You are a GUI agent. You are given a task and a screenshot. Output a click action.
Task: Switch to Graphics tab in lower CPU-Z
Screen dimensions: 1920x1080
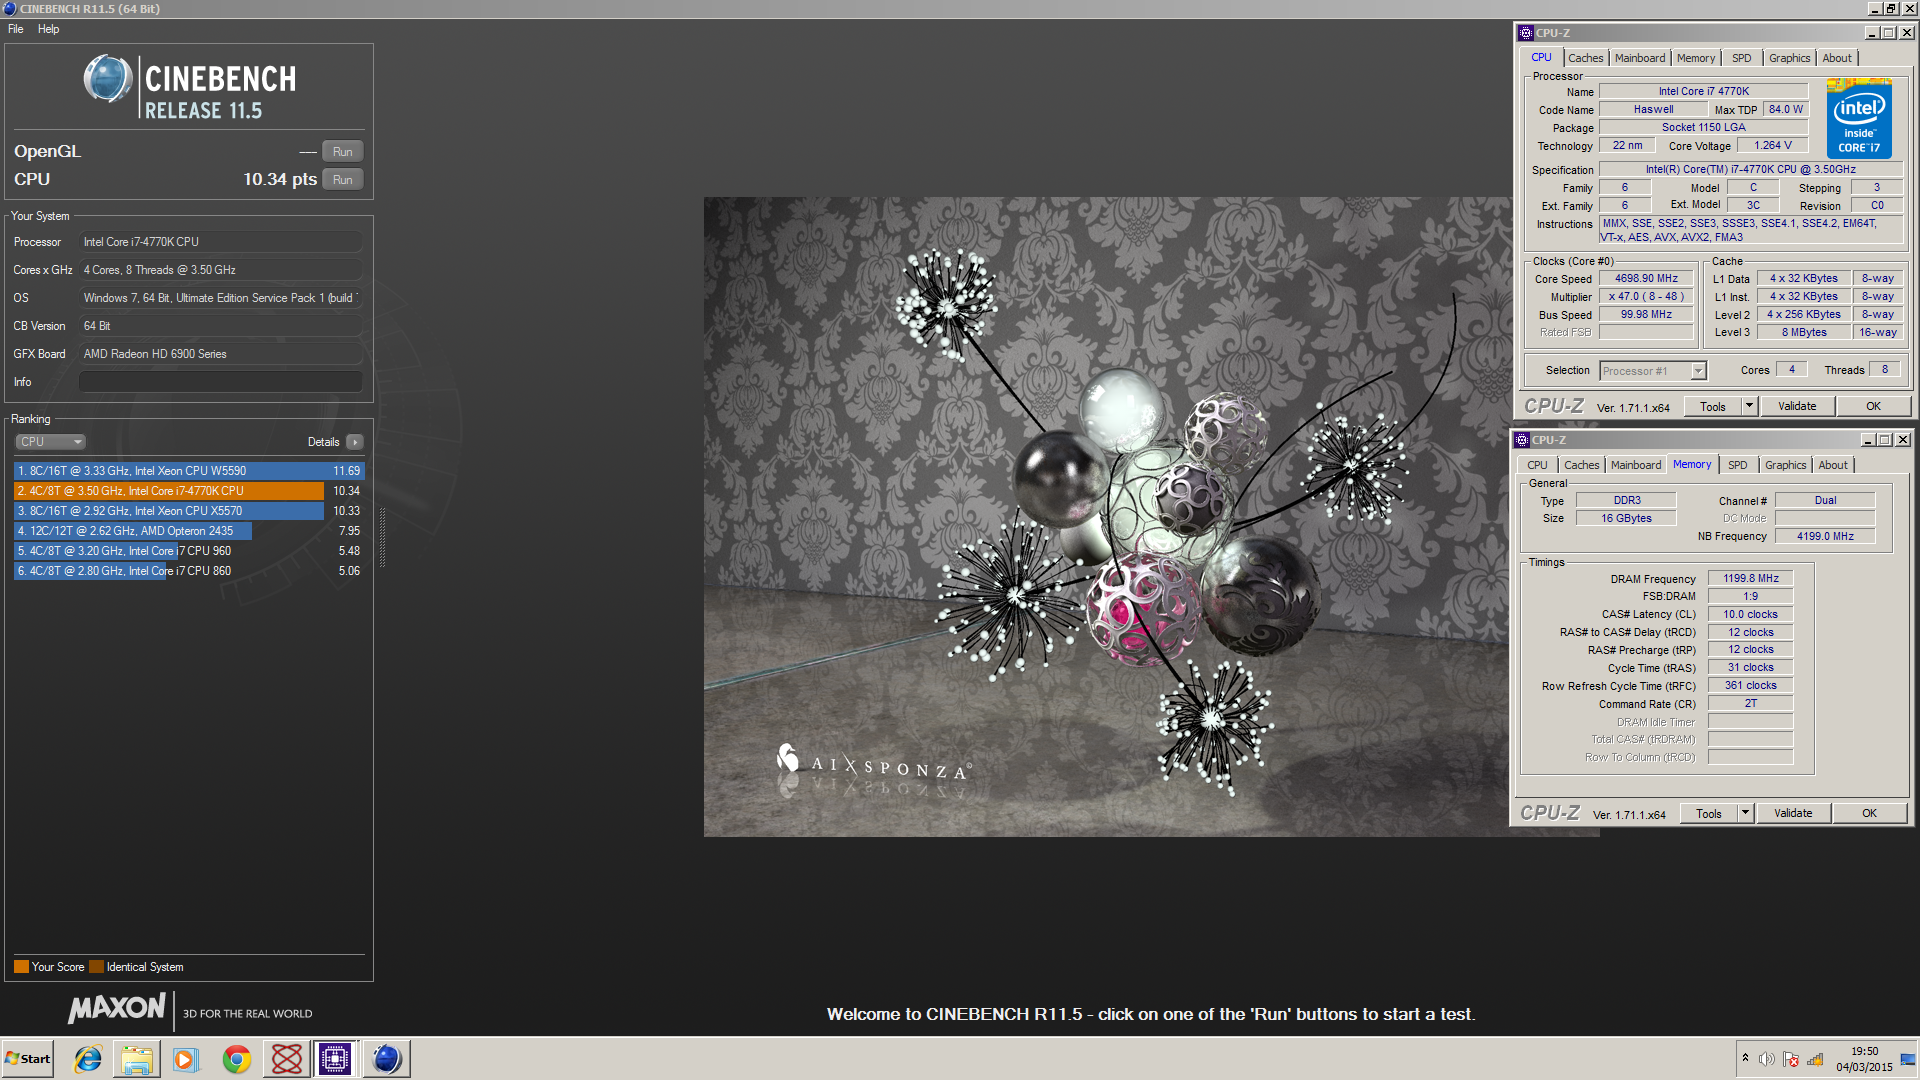click(1785, 465)
